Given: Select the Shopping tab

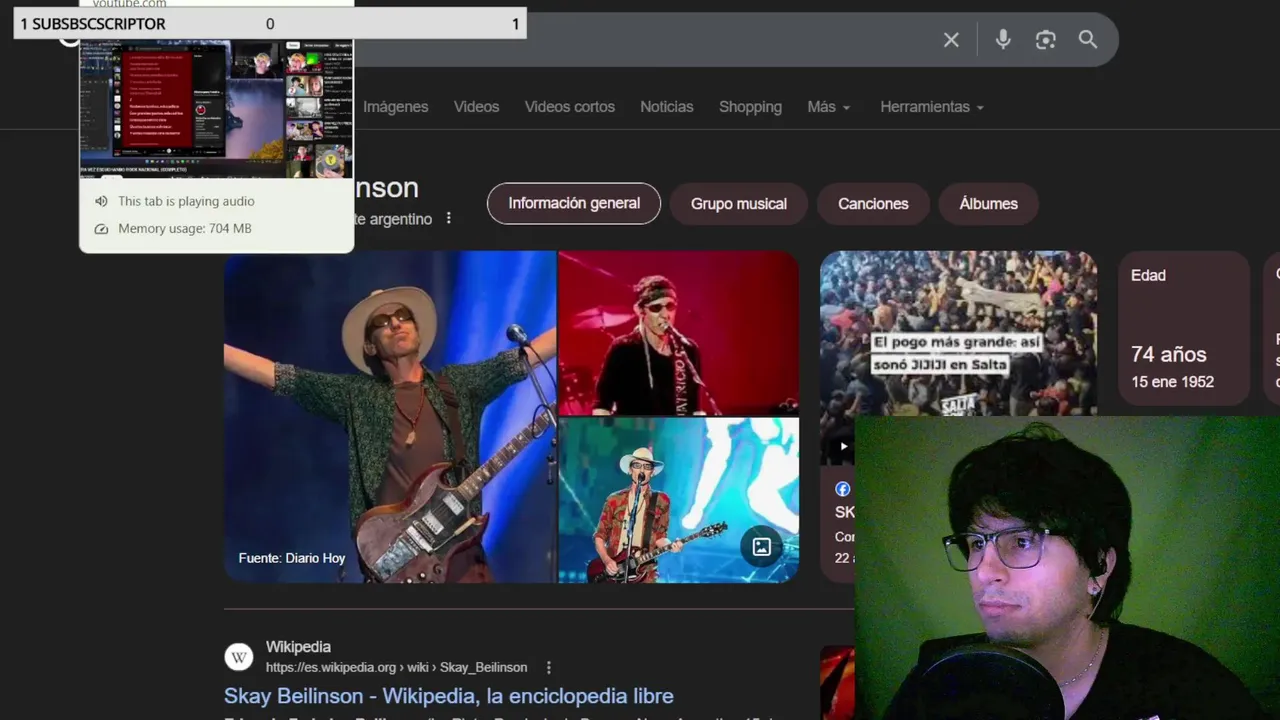Looking at the screenshot, I should pyautogui.click(x=750, y=107).
